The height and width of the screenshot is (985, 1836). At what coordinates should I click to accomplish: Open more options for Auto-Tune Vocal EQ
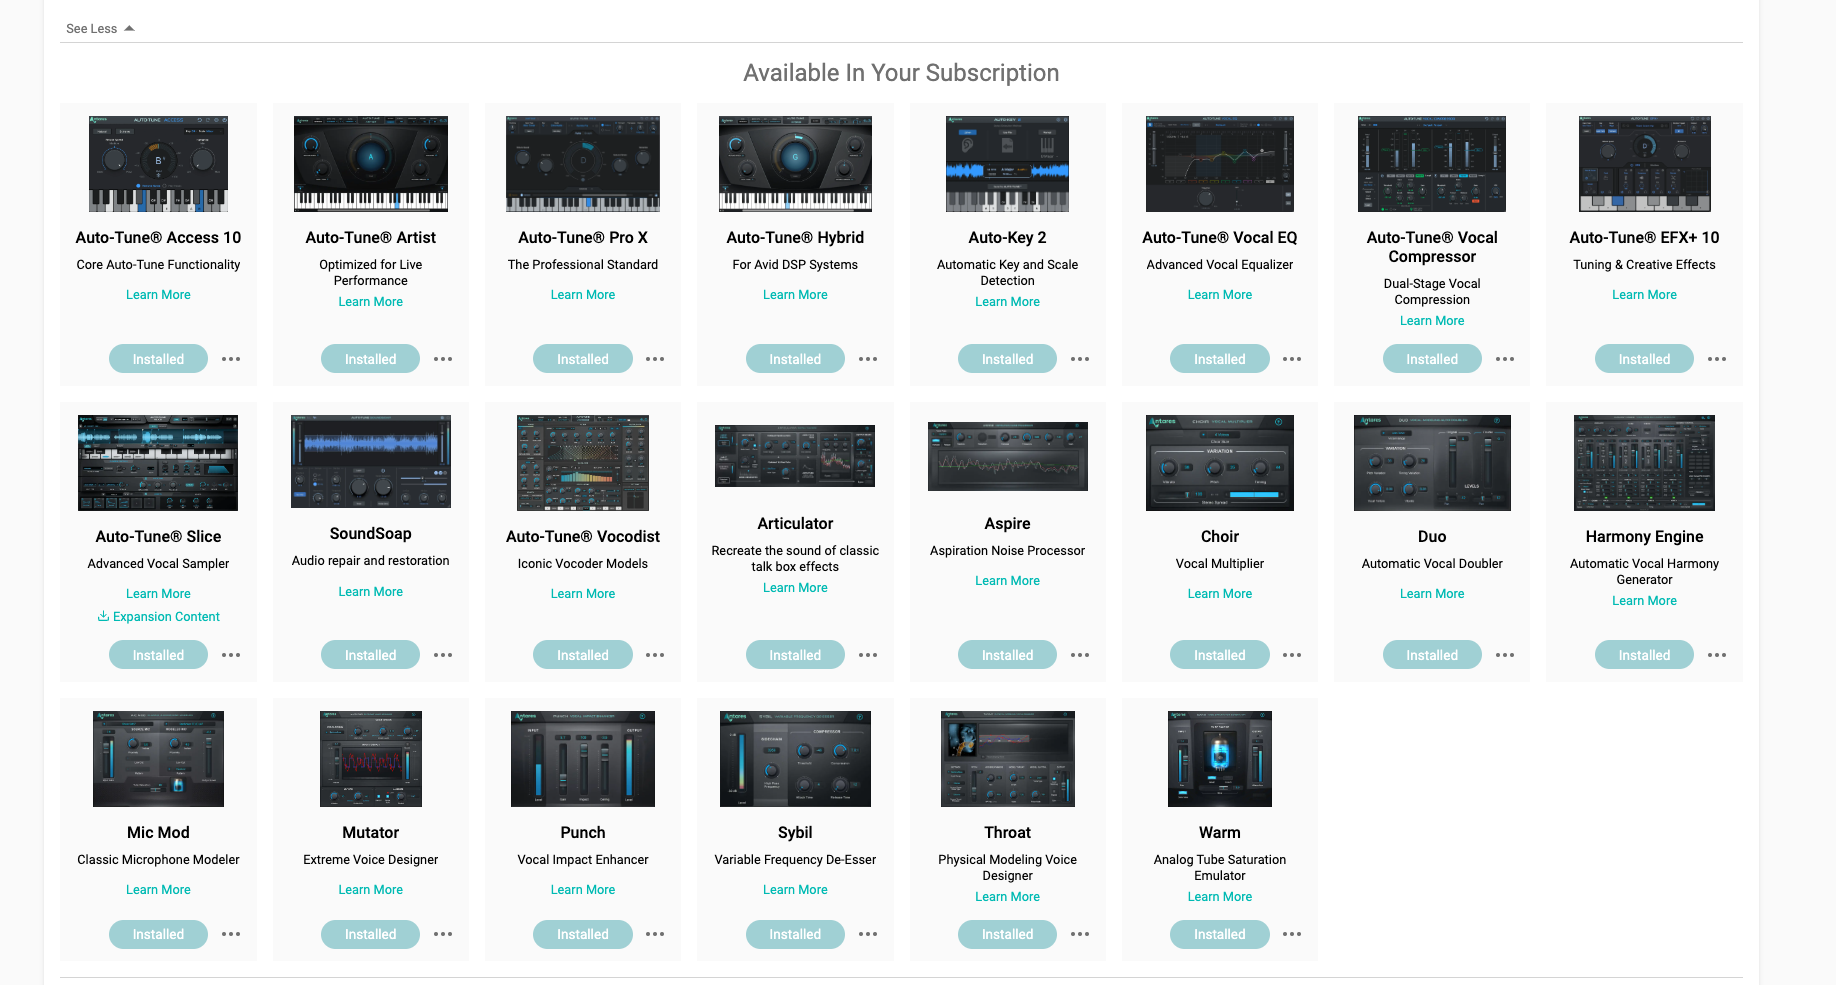click(x=1292, y=359)
